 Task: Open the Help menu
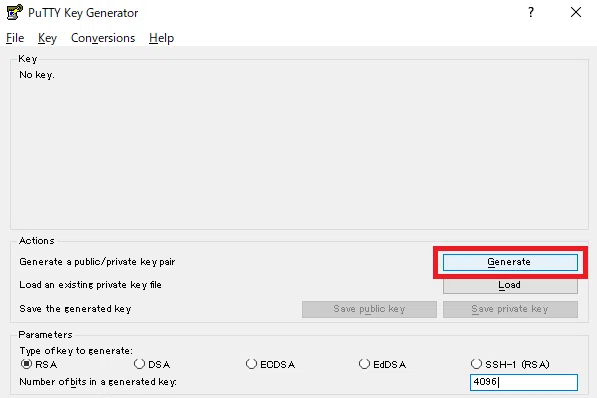click(x=161, y=38)
